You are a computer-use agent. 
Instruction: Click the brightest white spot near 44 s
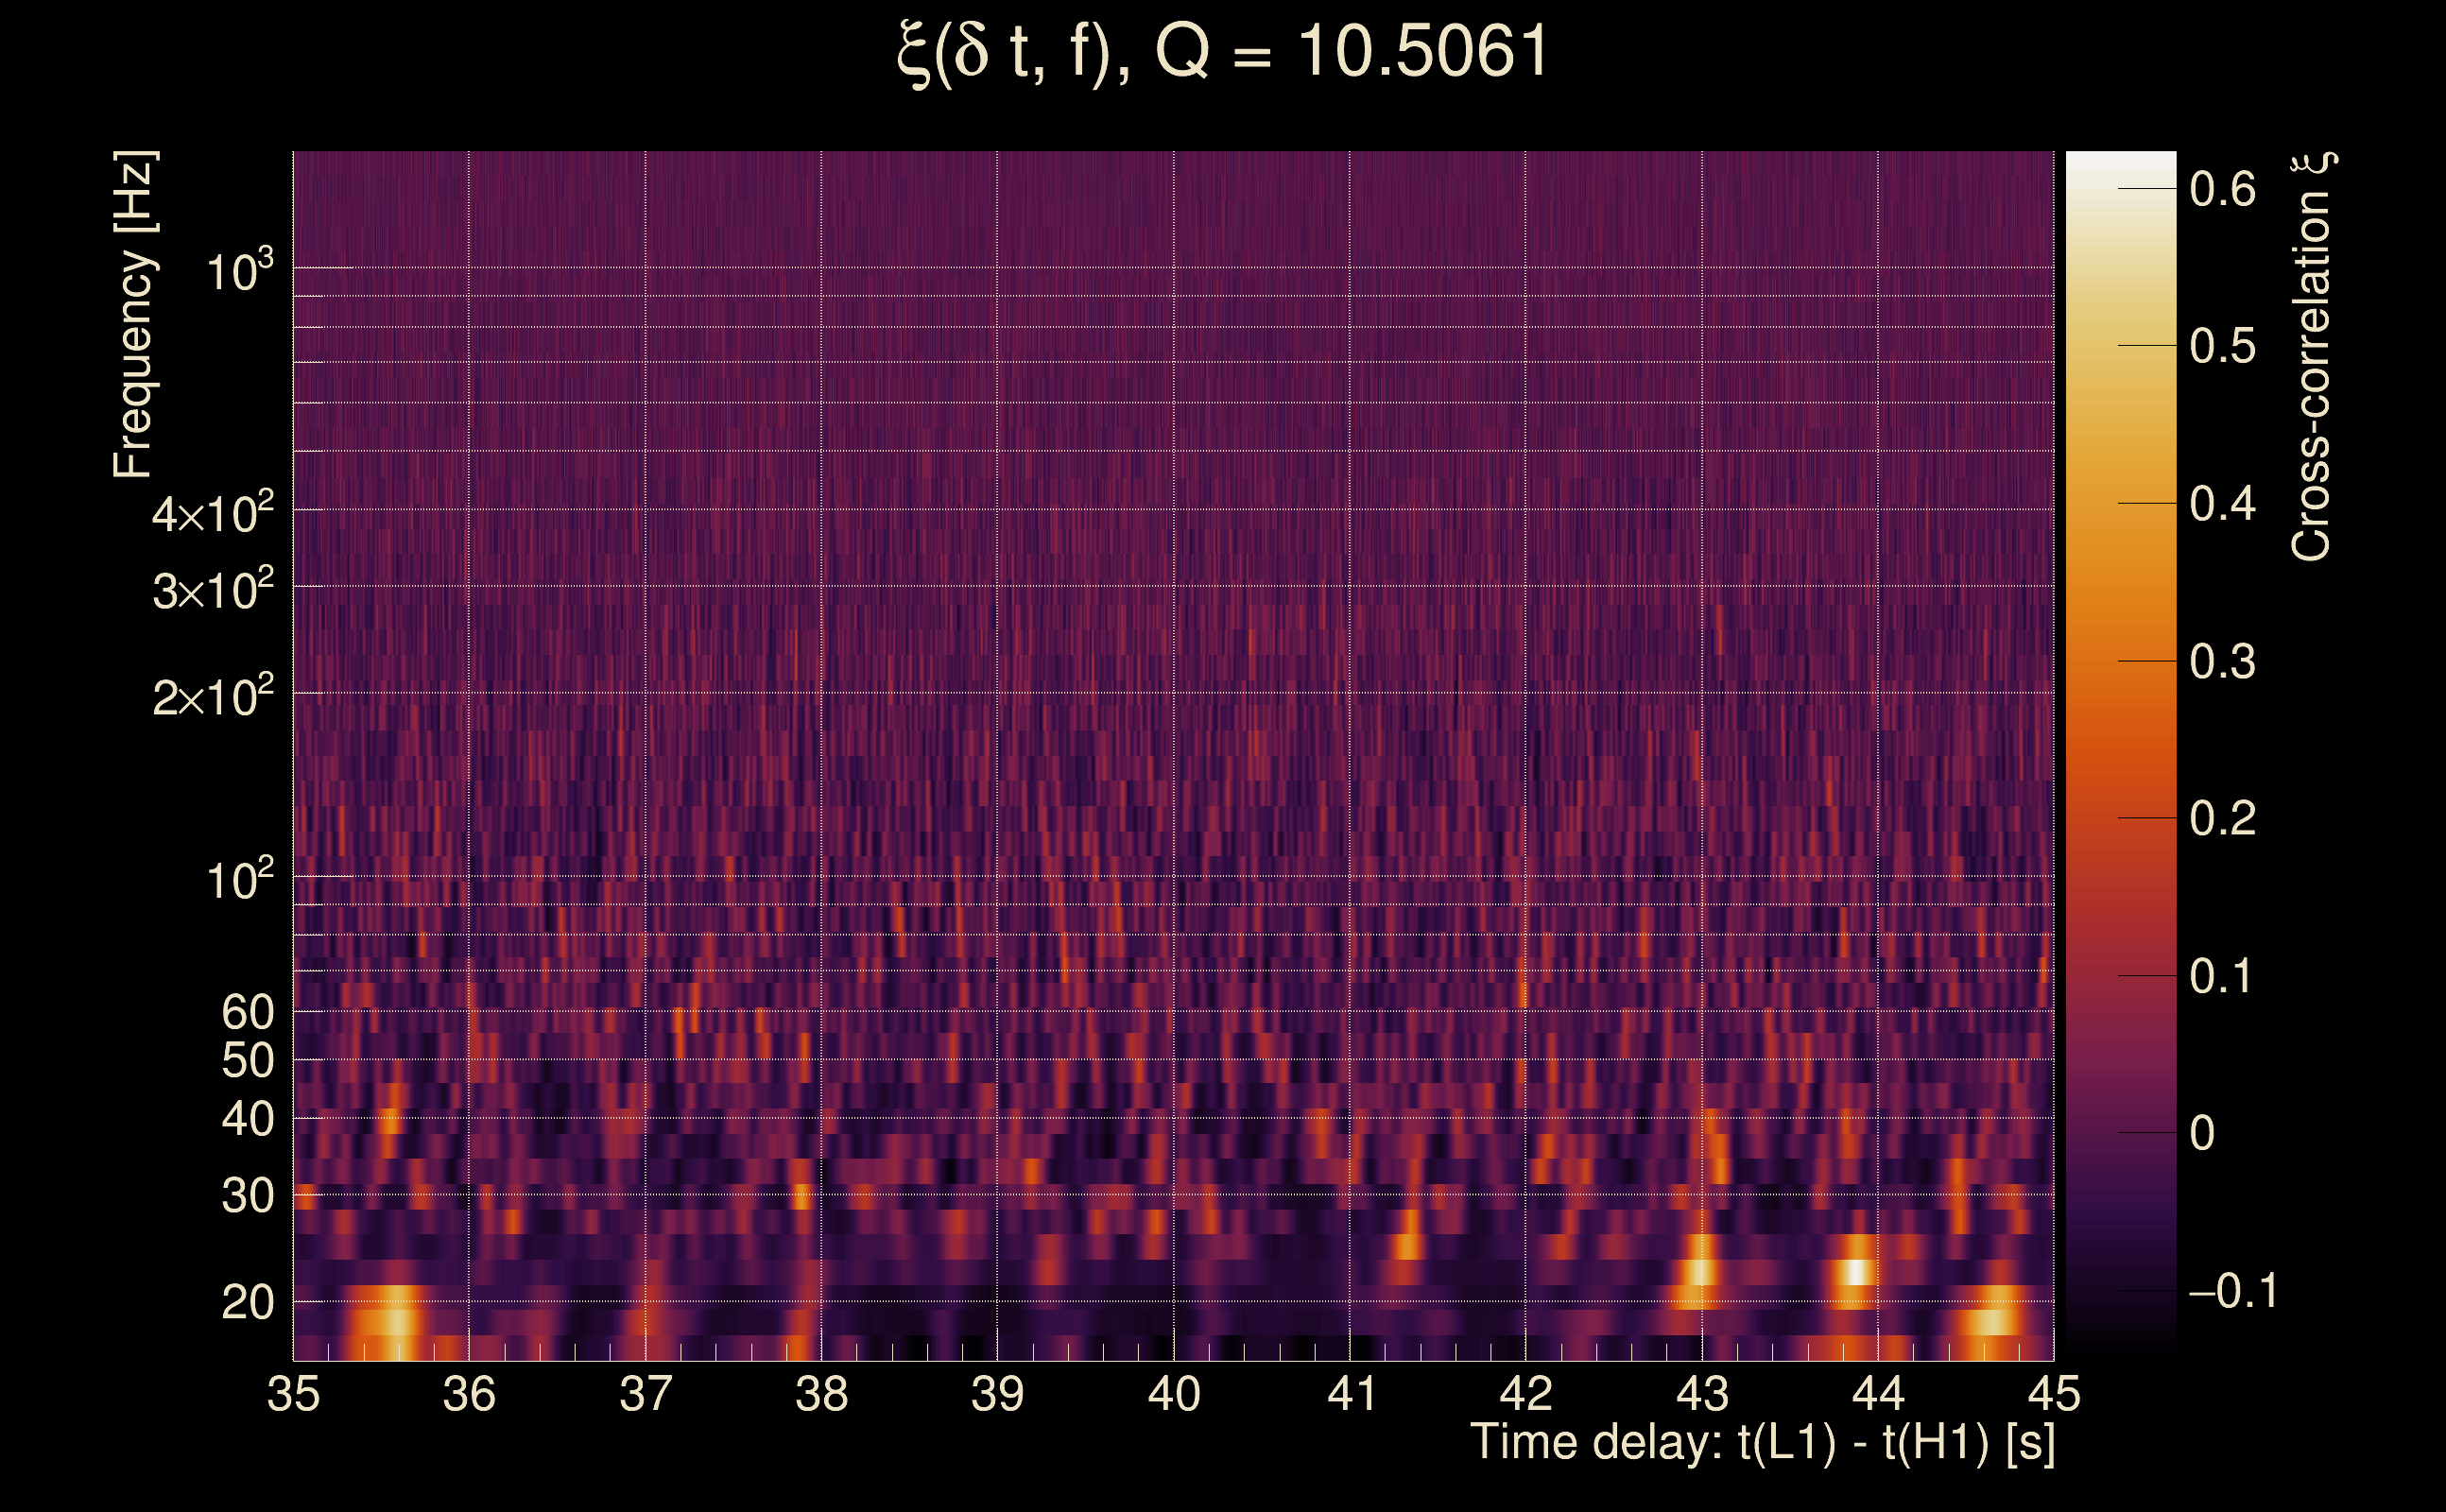click(x=1857, y=1272)
